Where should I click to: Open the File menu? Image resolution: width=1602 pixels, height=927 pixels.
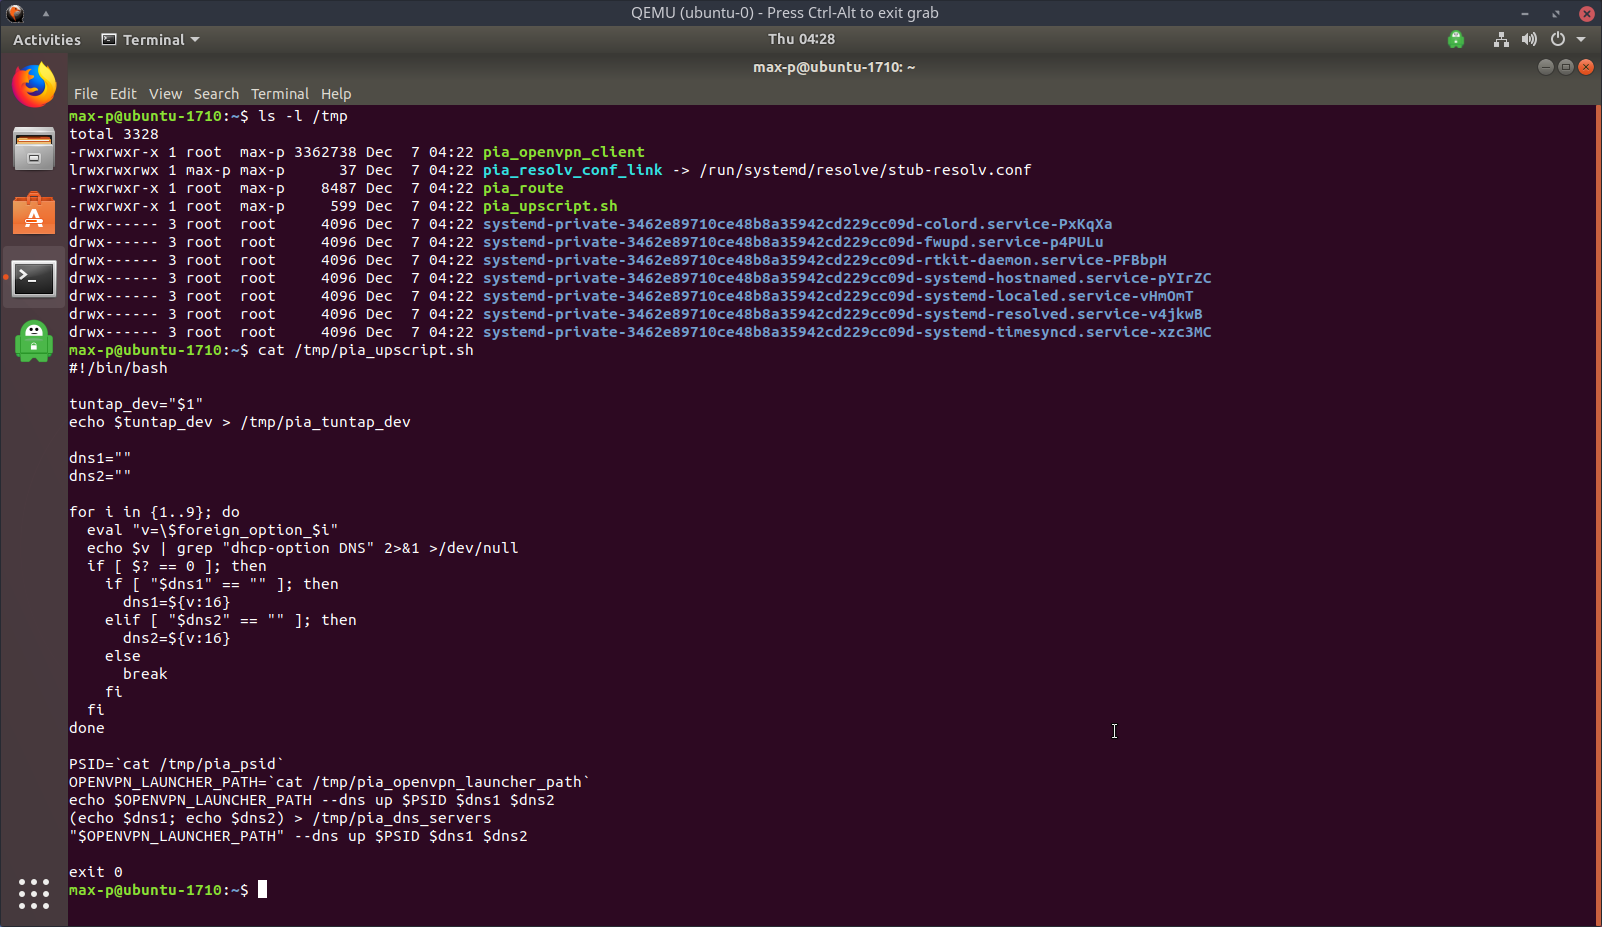pos(86,94)
